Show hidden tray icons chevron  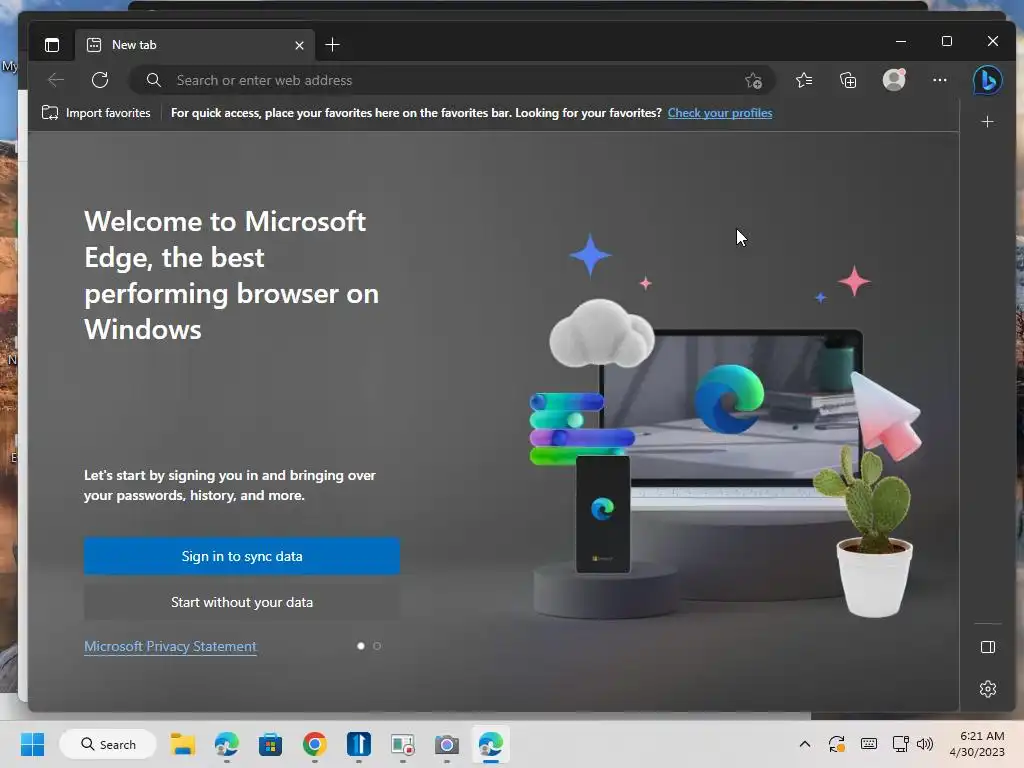point(805,744)
